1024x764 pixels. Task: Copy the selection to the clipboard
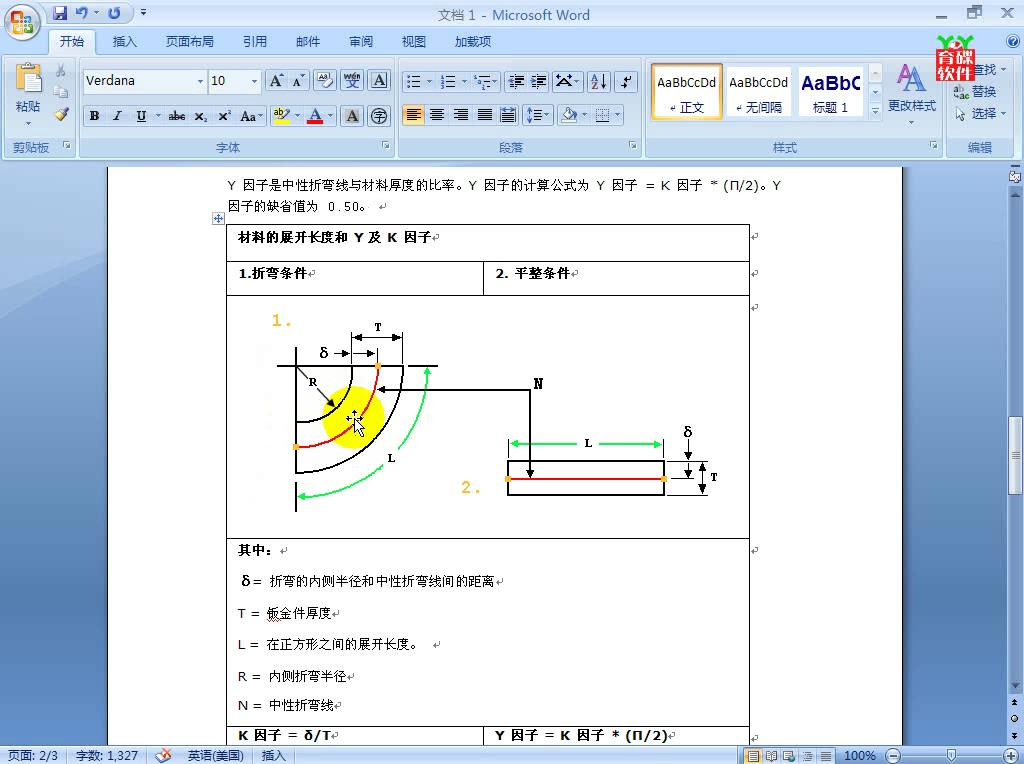[61, 92]
